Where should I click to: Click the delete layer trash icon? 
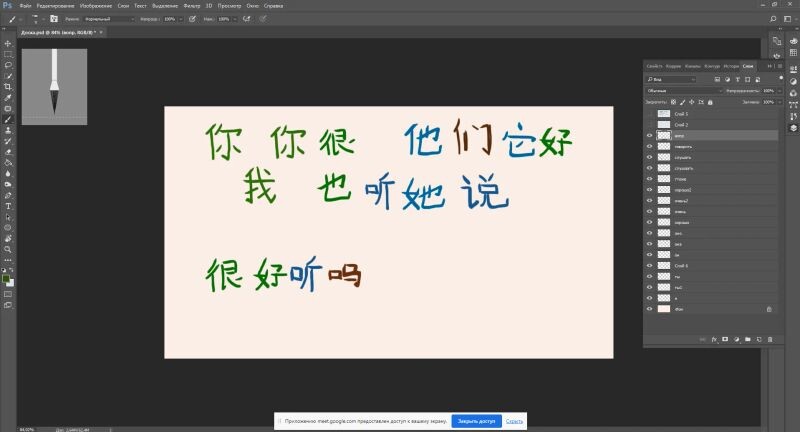[771, 340]
